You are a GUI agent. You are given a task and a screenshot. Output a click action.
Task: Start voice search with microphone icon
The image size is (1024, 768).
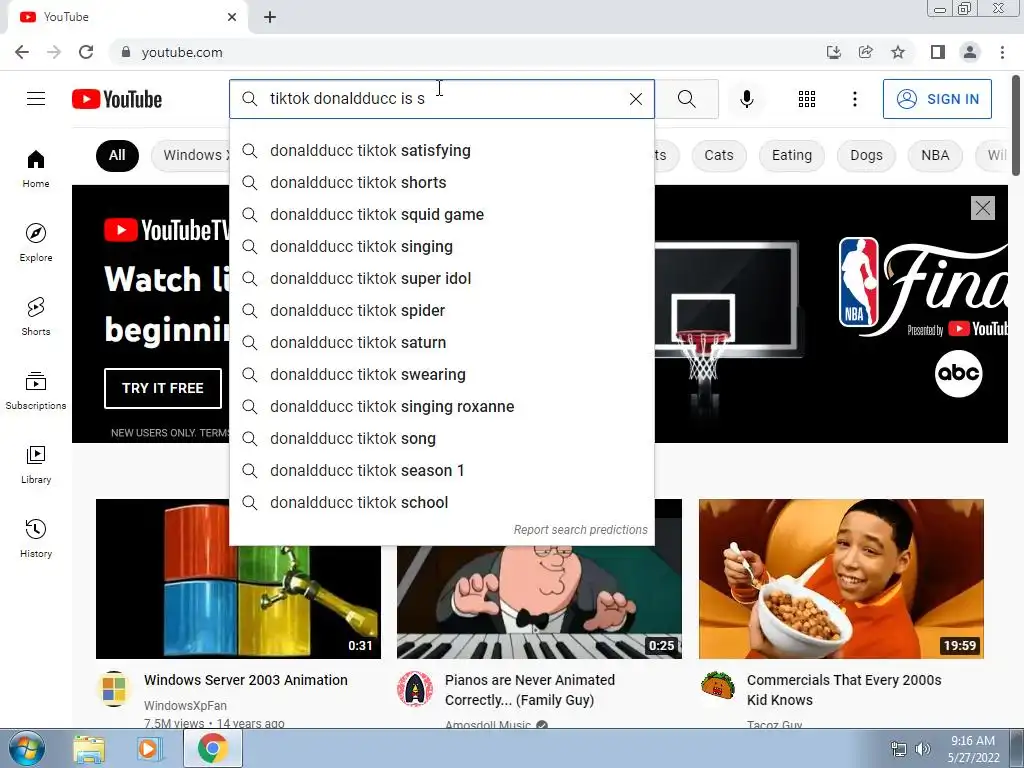746,99
